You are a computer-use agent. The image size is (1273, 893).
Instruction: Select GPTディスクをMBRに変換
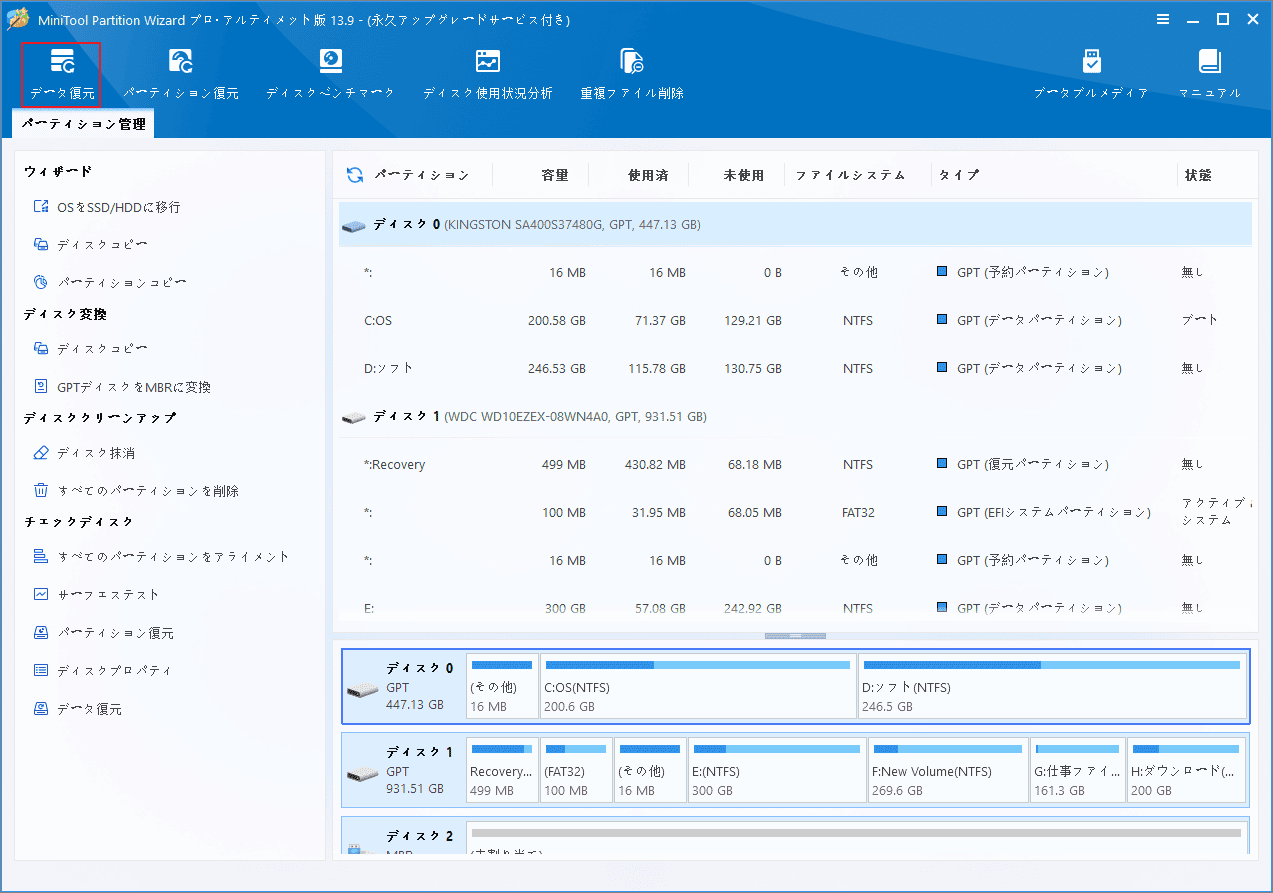(x=122, y=386)
